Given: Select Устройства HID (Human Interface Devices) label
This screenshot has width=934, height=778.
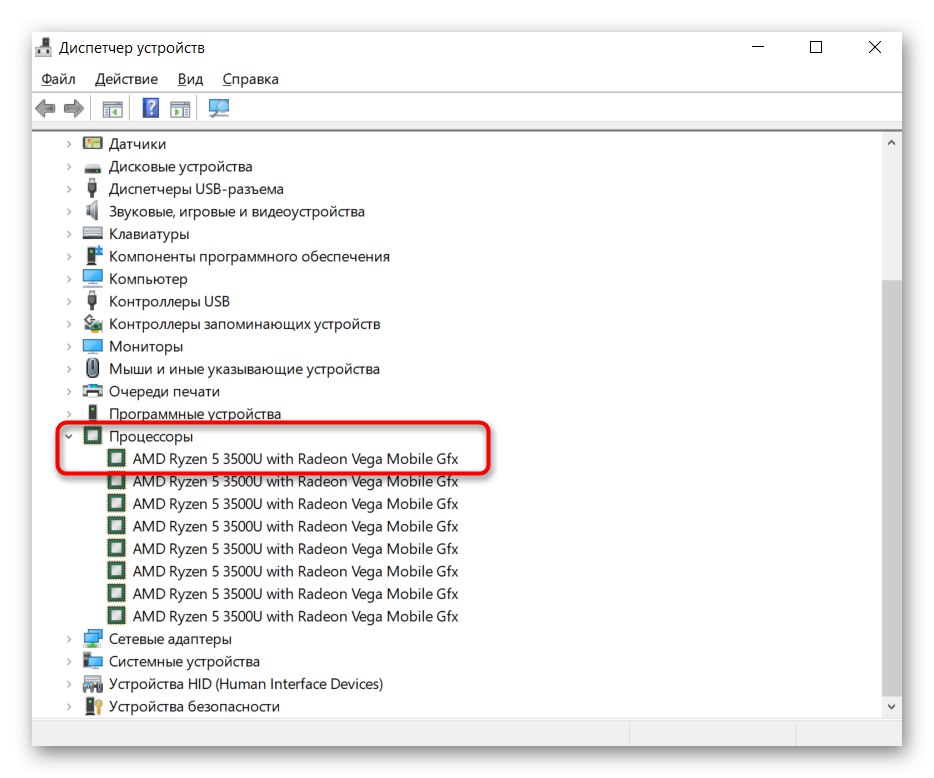Looking at the screenshot, I should click(245, 684).
